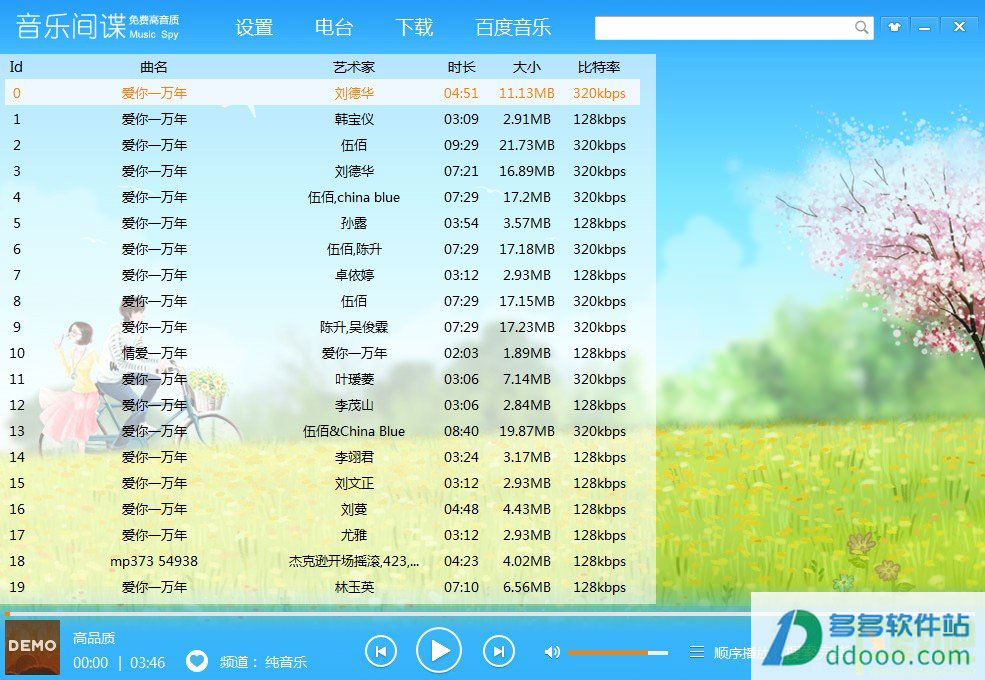Click the 纯音乐 channel label
985x680 pixels.
tap(286, 662)
